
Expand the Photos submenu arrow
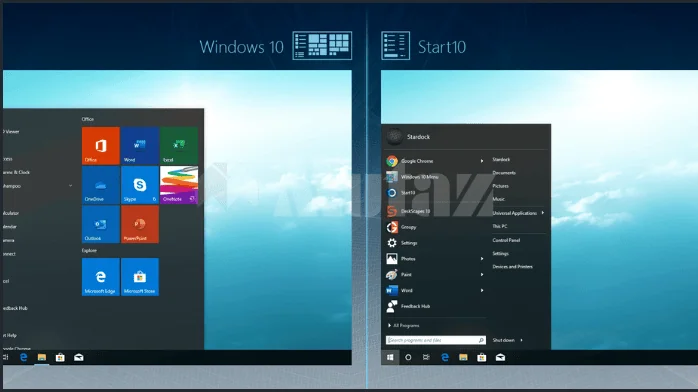482,259
